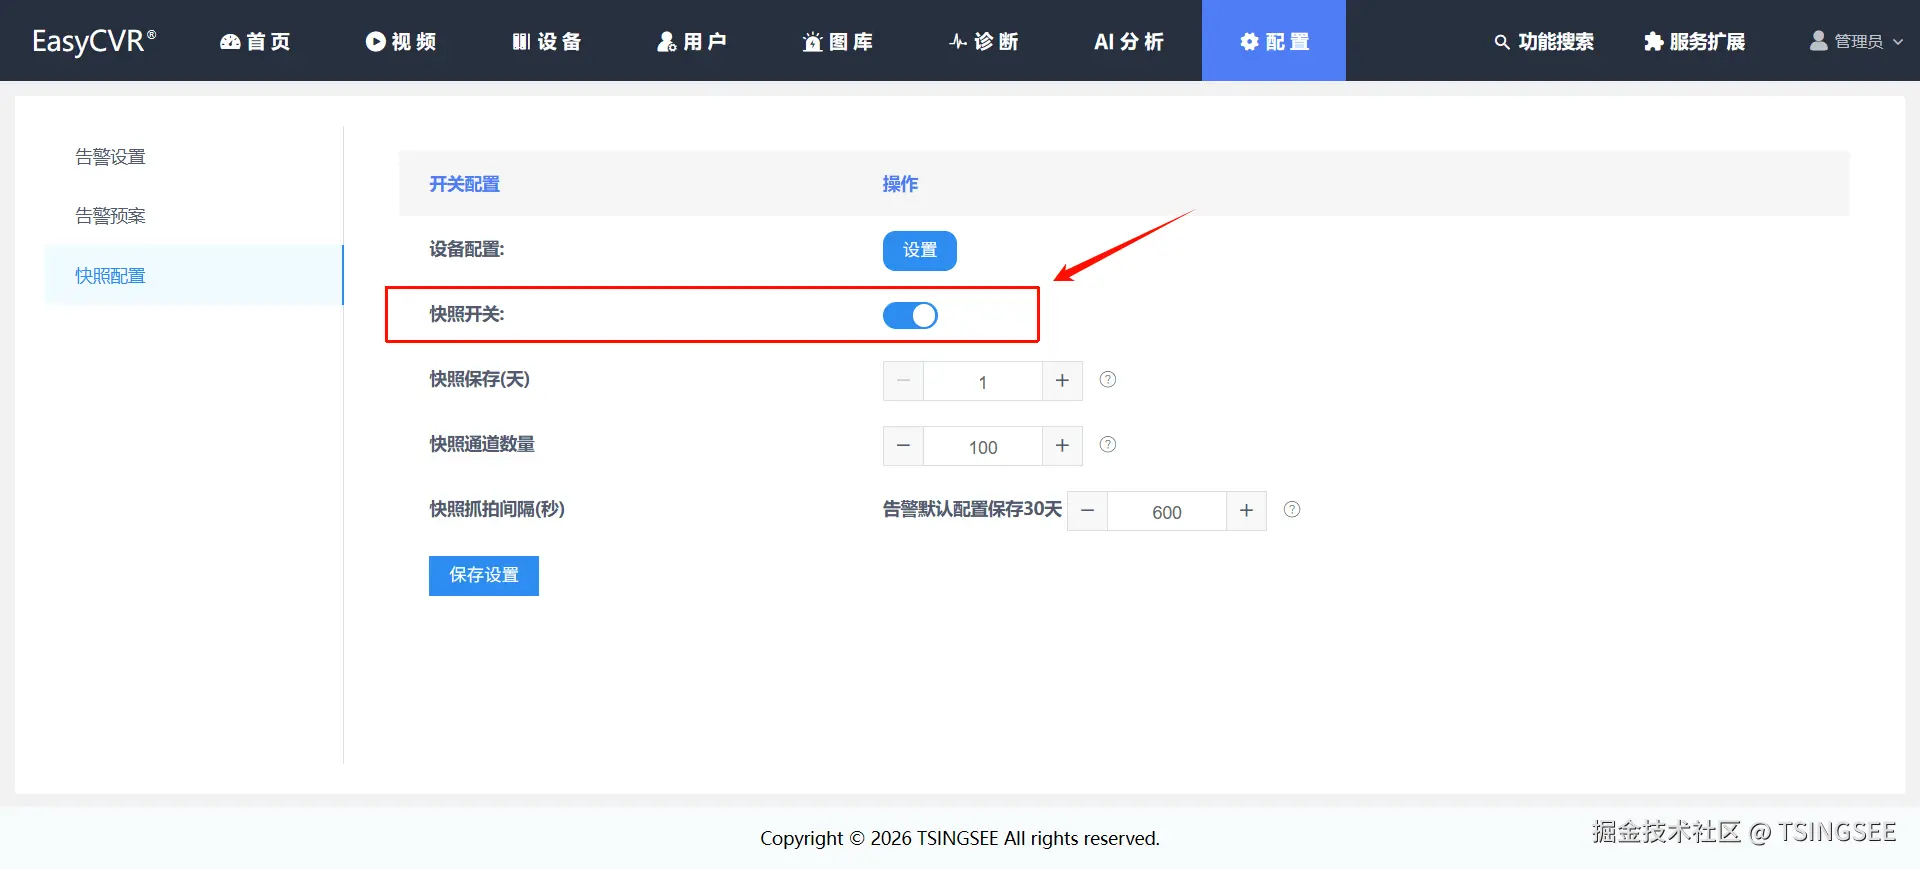This screenshot has width=1920, height=869.
Task: Click the 设备配置: label
Action: click(x=467, y=249)
